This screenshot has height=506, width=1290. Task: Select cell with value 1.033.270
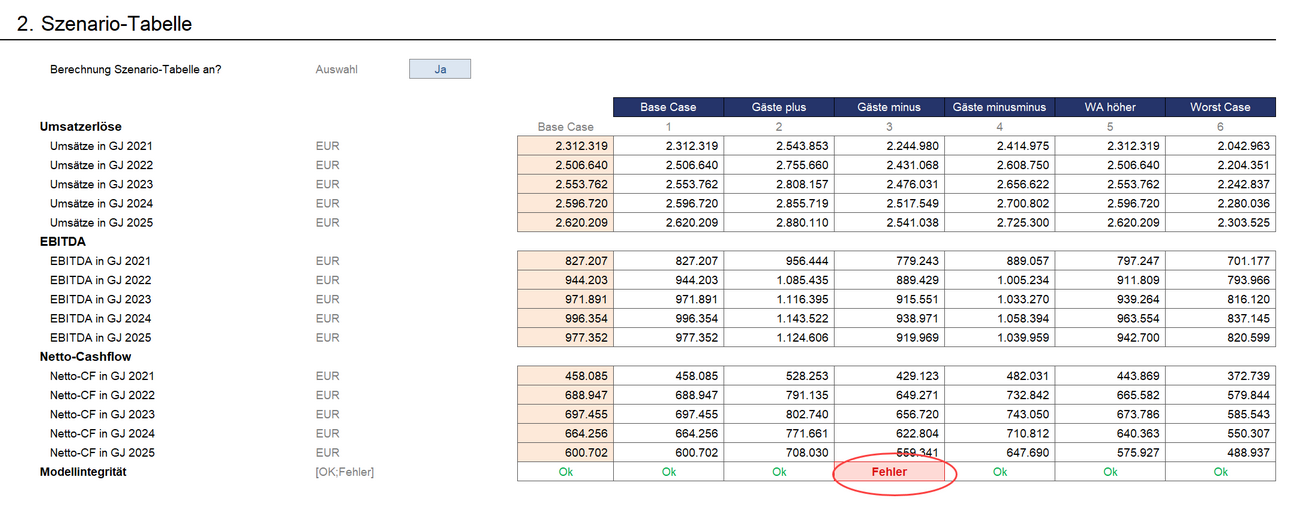1000,300
